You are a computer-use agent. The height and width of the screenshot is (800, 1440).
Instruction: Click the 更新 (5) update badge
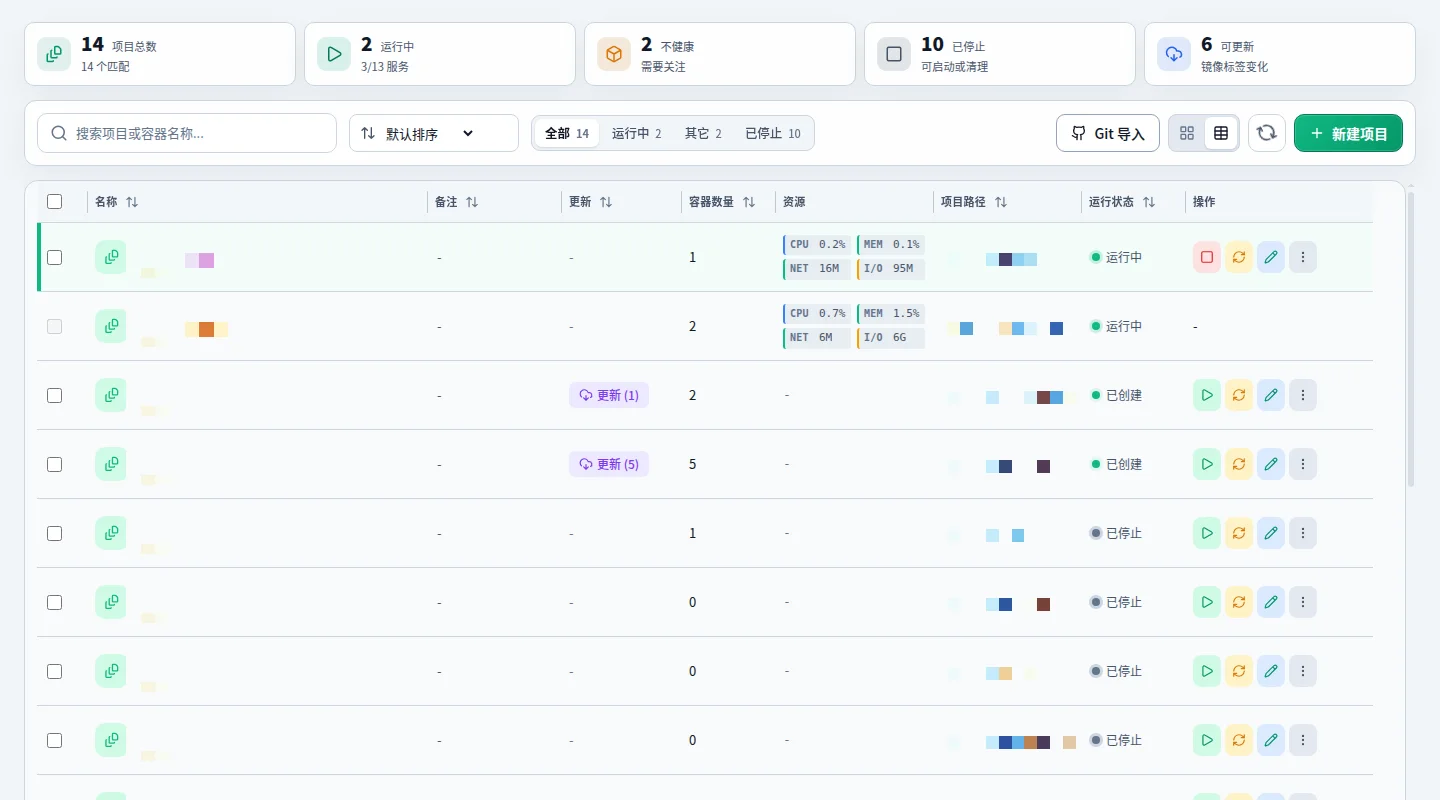click(609, 464)
